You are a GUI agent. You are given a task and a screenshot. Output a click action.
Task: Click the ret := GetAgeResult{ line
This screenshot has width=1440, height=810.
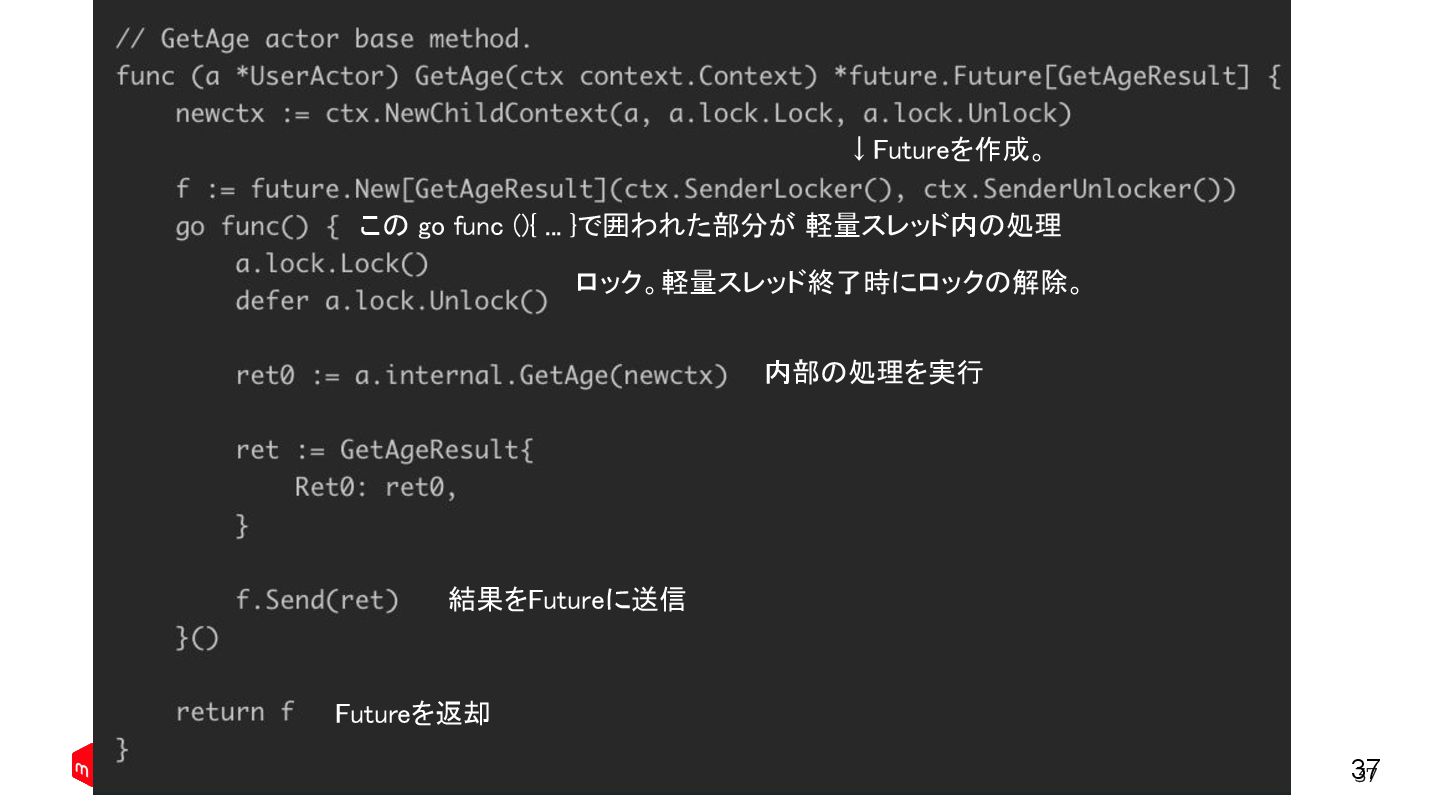(385, 450)
